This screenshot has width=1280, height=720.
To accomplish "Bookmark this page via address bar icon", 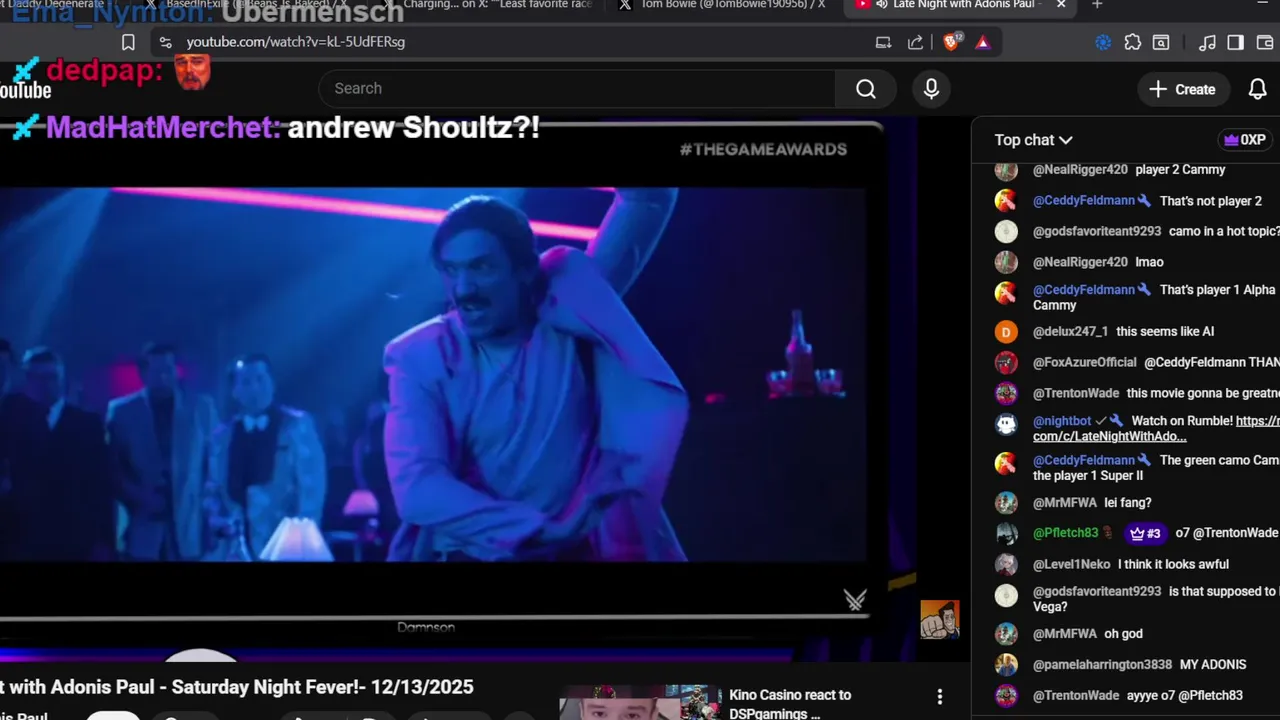I will tap(128, 42).
